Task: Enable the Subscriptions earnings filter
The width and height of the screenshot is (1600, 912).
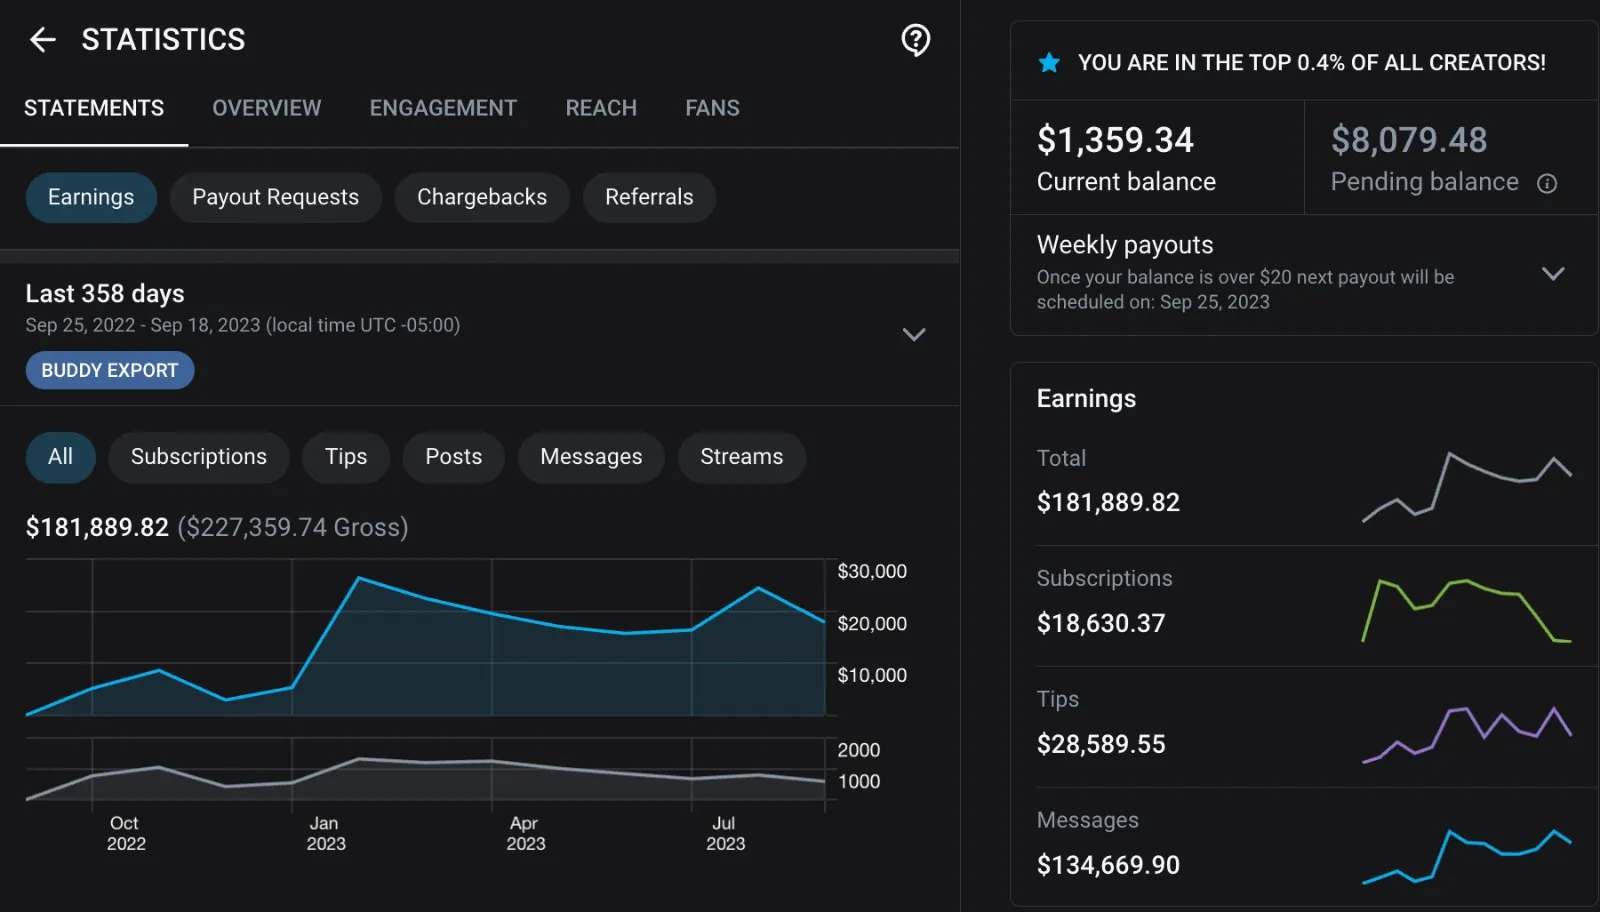Action: click(198, 457)
